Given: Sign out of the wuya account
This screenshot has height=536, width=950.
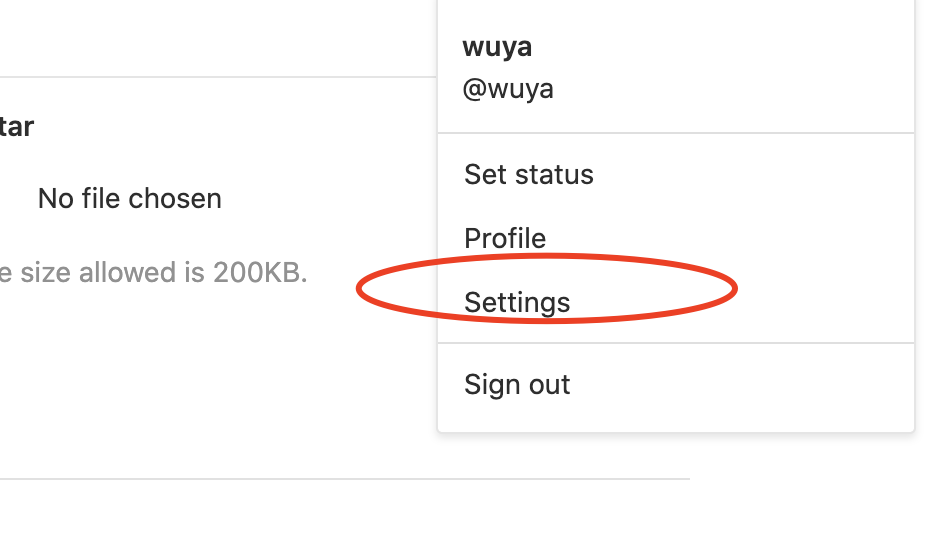Looking at the screenshot, I should pyautogui.click(x=517, y=384).
